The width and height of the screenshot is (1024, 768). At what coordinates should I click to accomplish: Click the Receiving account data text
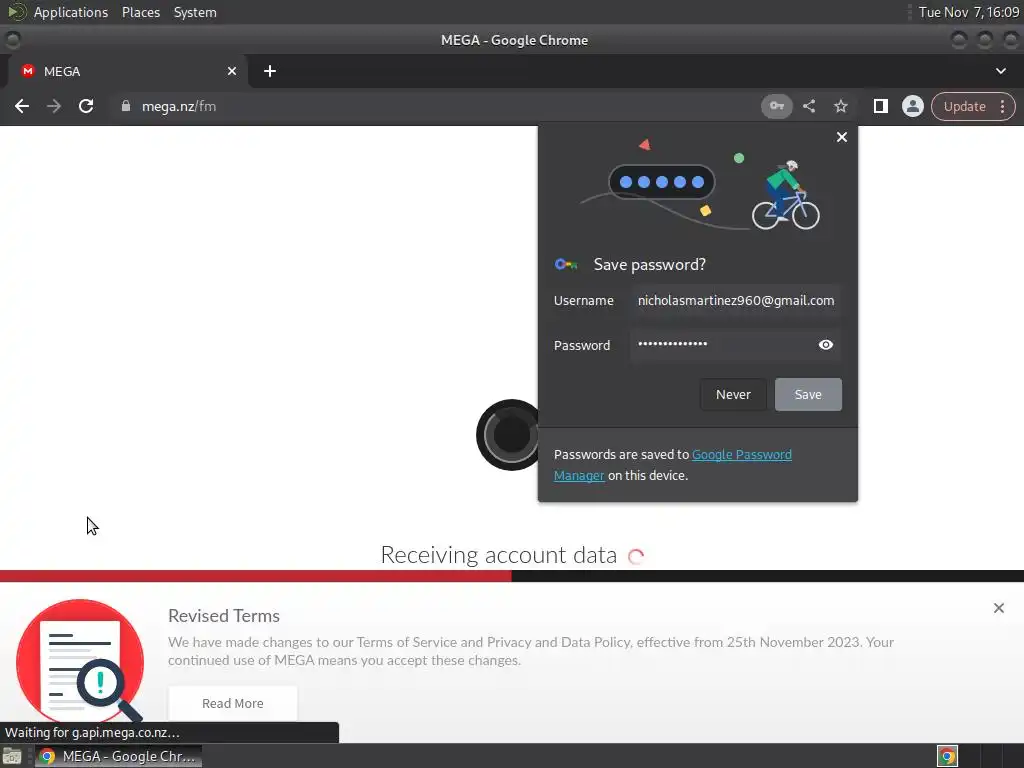[x=498, y=555]
